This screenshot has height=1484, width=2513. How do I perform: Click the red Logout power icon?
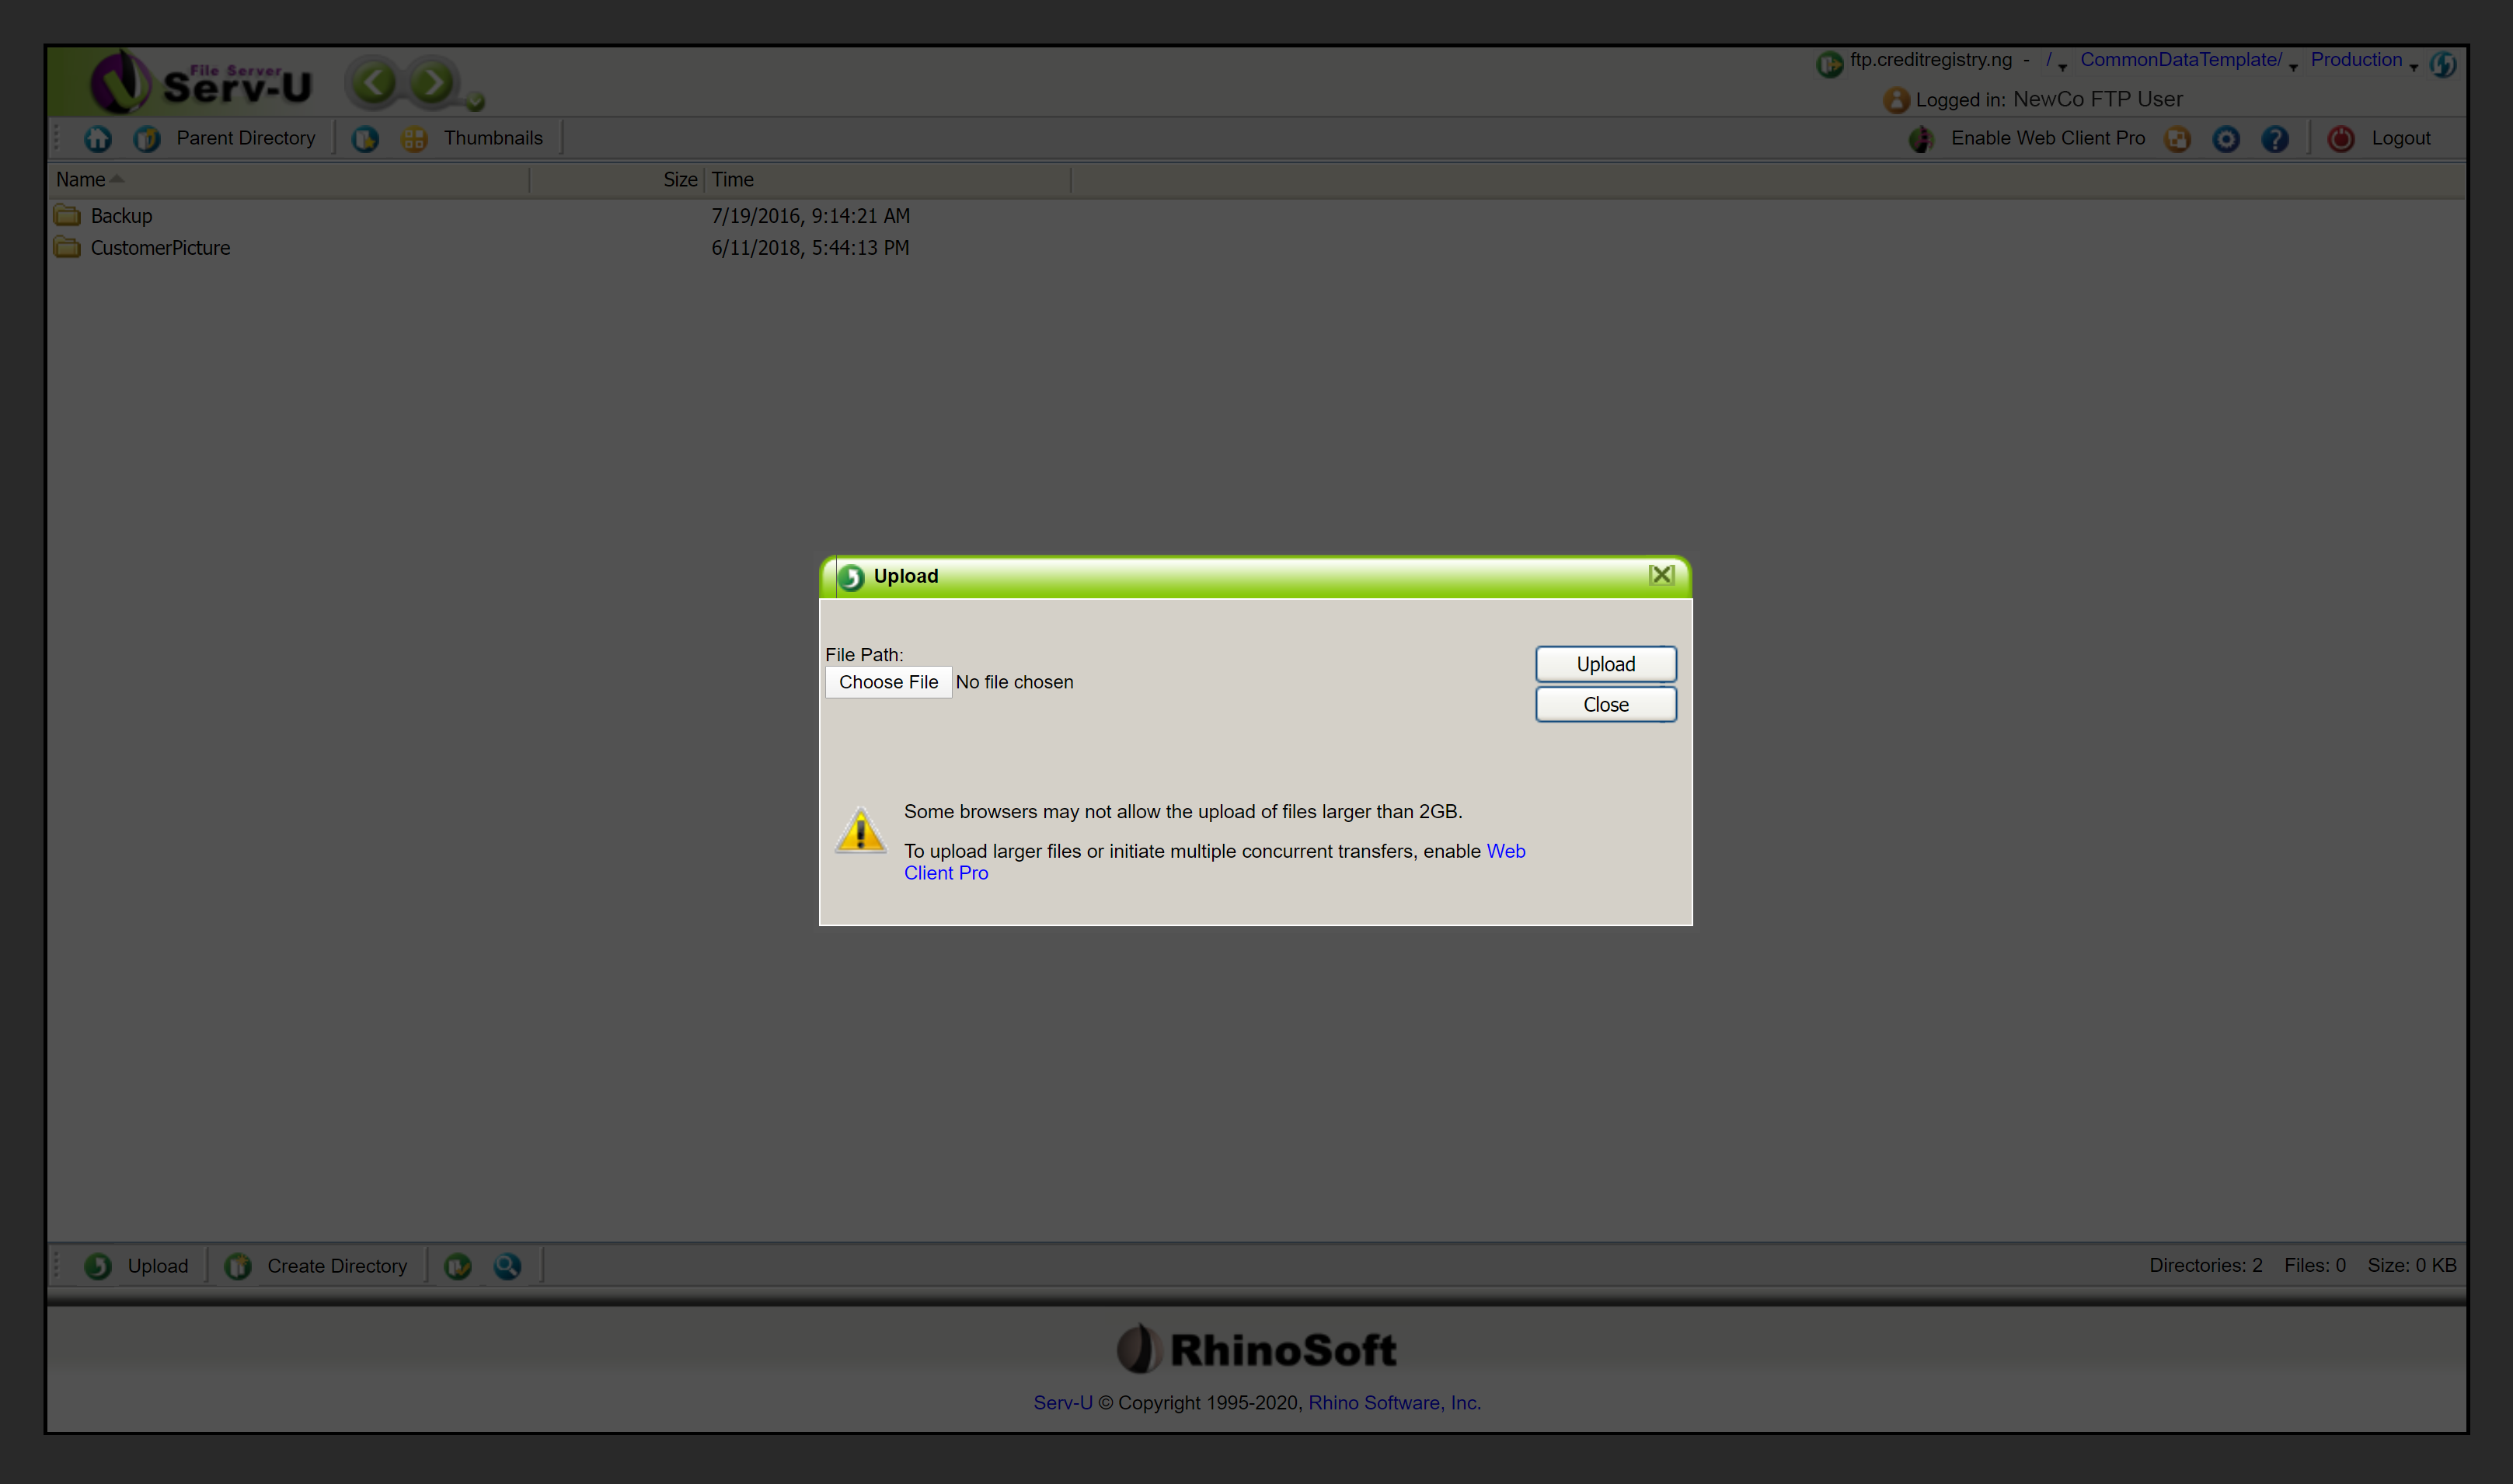[x=2341, y=139]
